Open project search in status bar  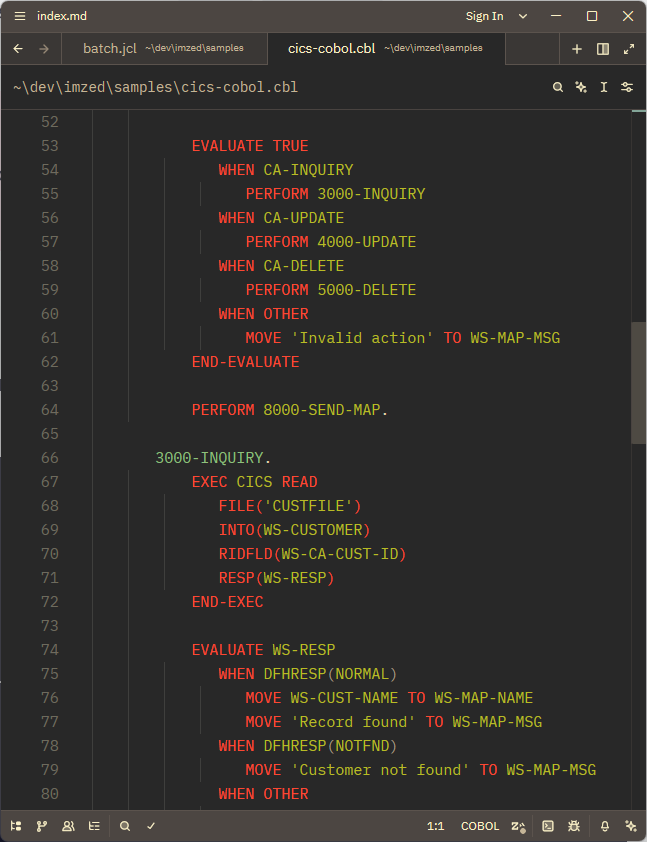[125, 826]
